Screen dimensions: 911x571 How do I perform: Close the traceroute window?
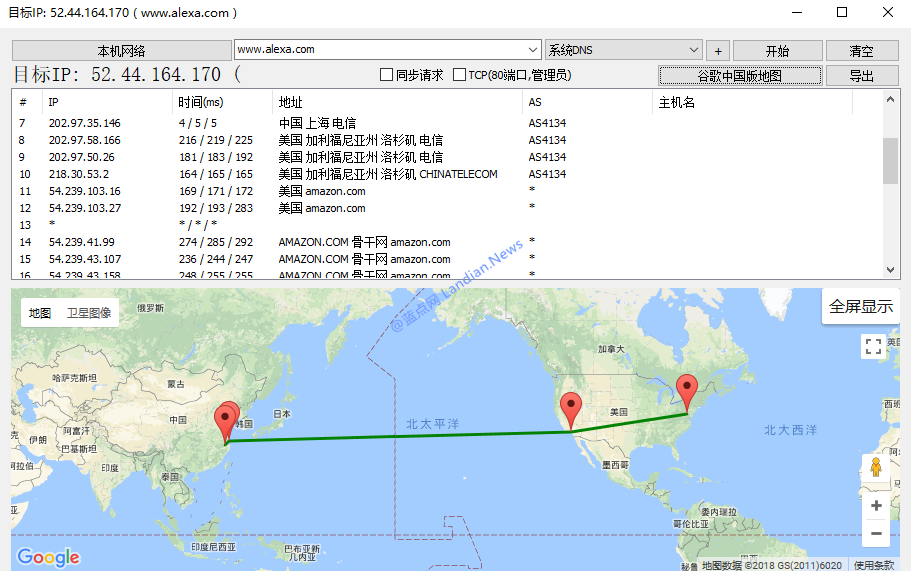pos(887,12)
